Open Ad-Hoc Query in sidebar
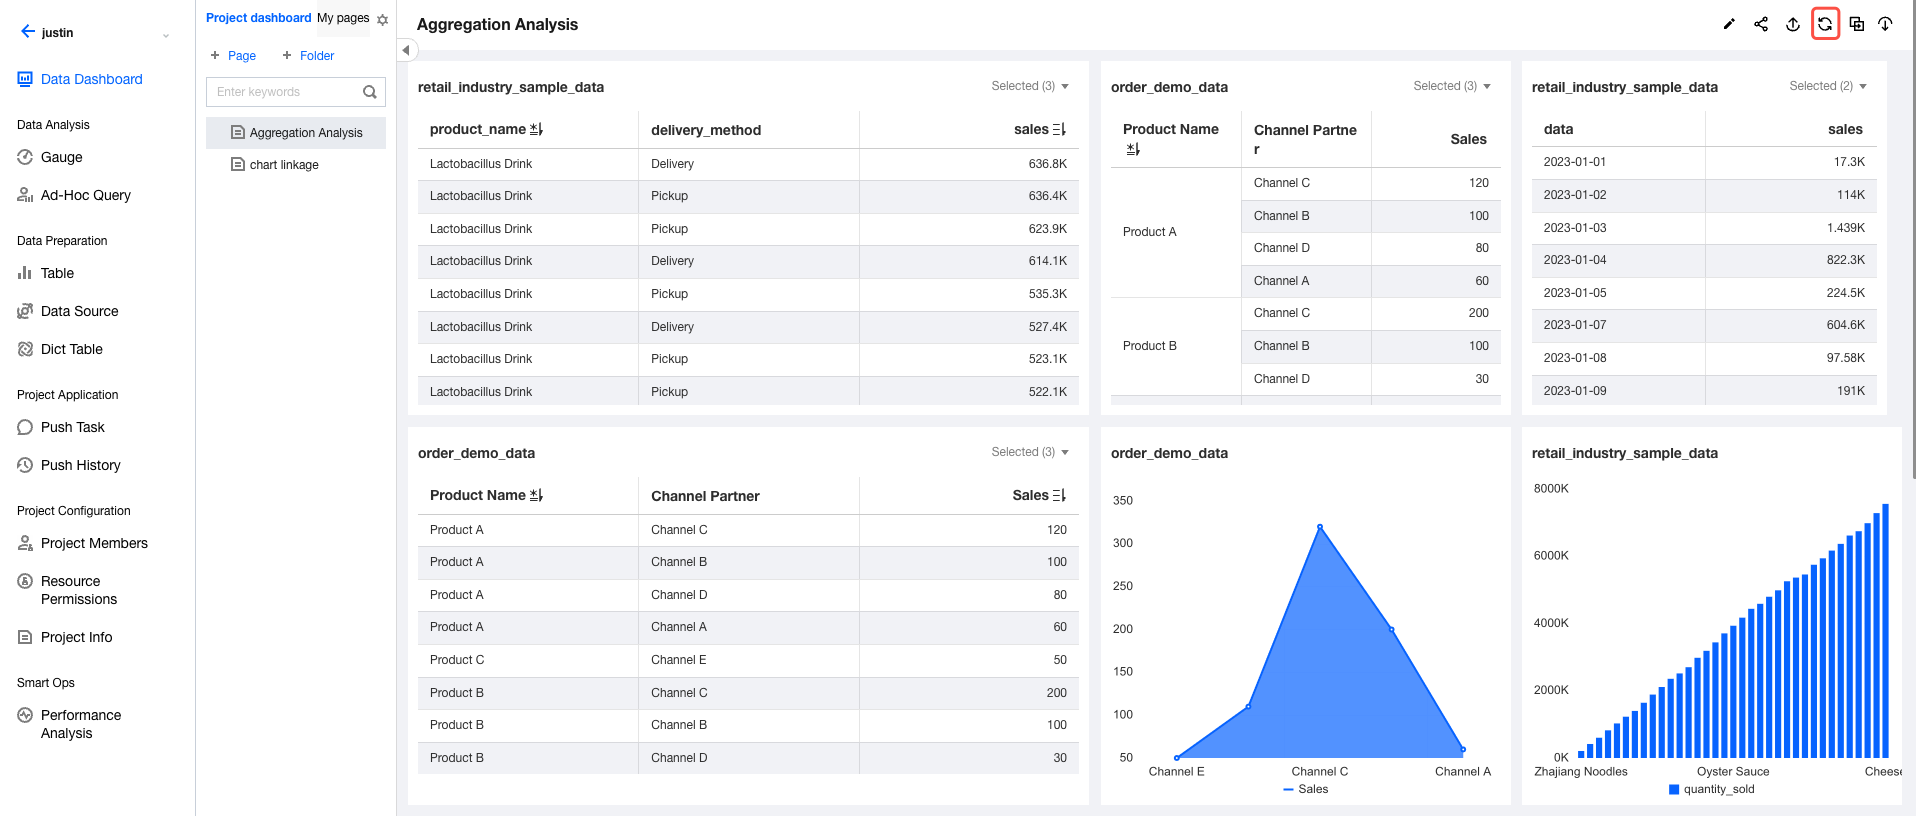 pyautogui.click(x=85, y=195)
